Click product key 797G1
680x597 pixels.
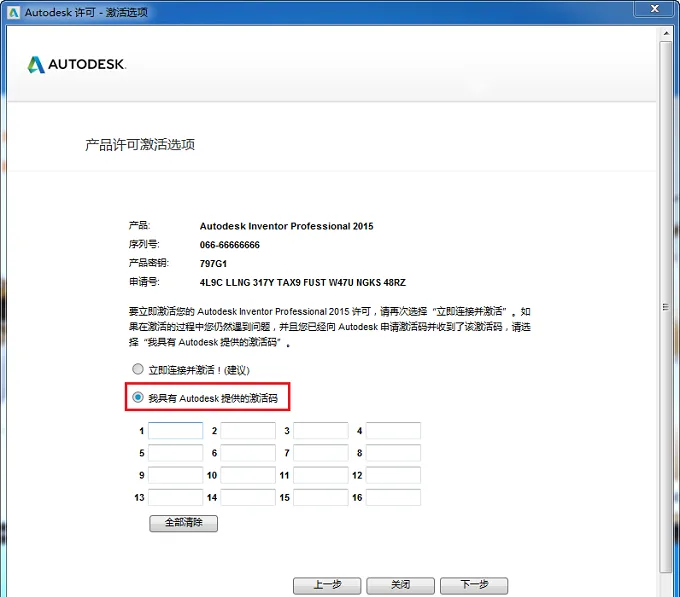tap(213, 264)
